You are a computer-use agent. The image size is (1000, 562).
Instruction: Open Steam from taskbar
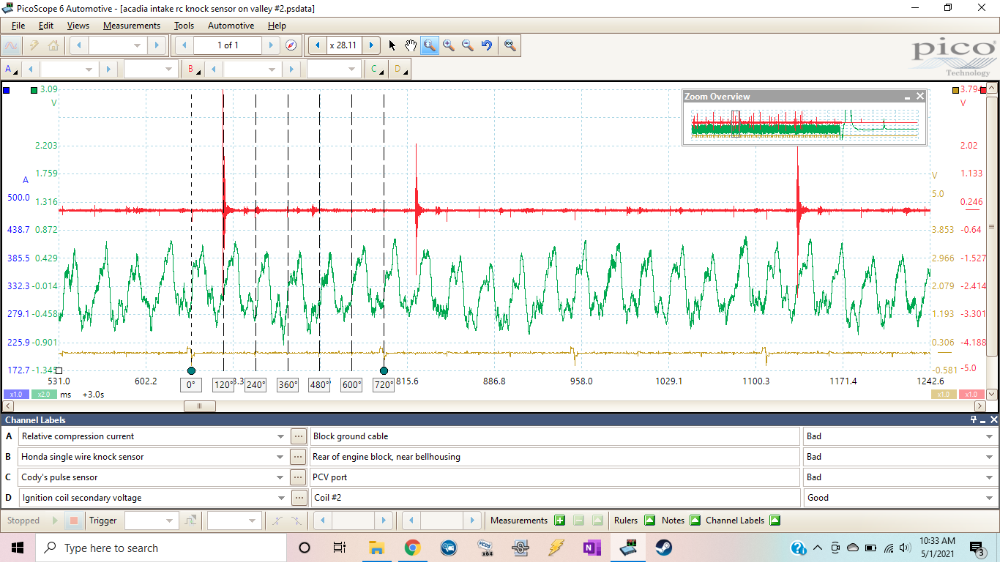pos(663,548)
